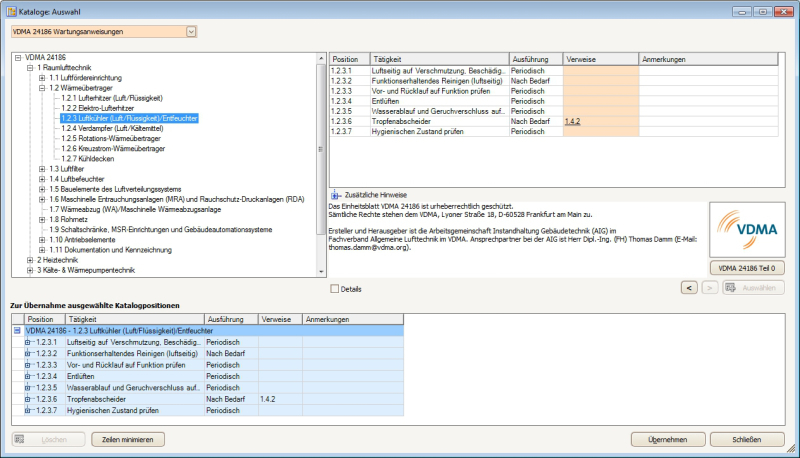Click the Löschen button
Viewport: 800px width, 458px height.
(x=48, y=440)
